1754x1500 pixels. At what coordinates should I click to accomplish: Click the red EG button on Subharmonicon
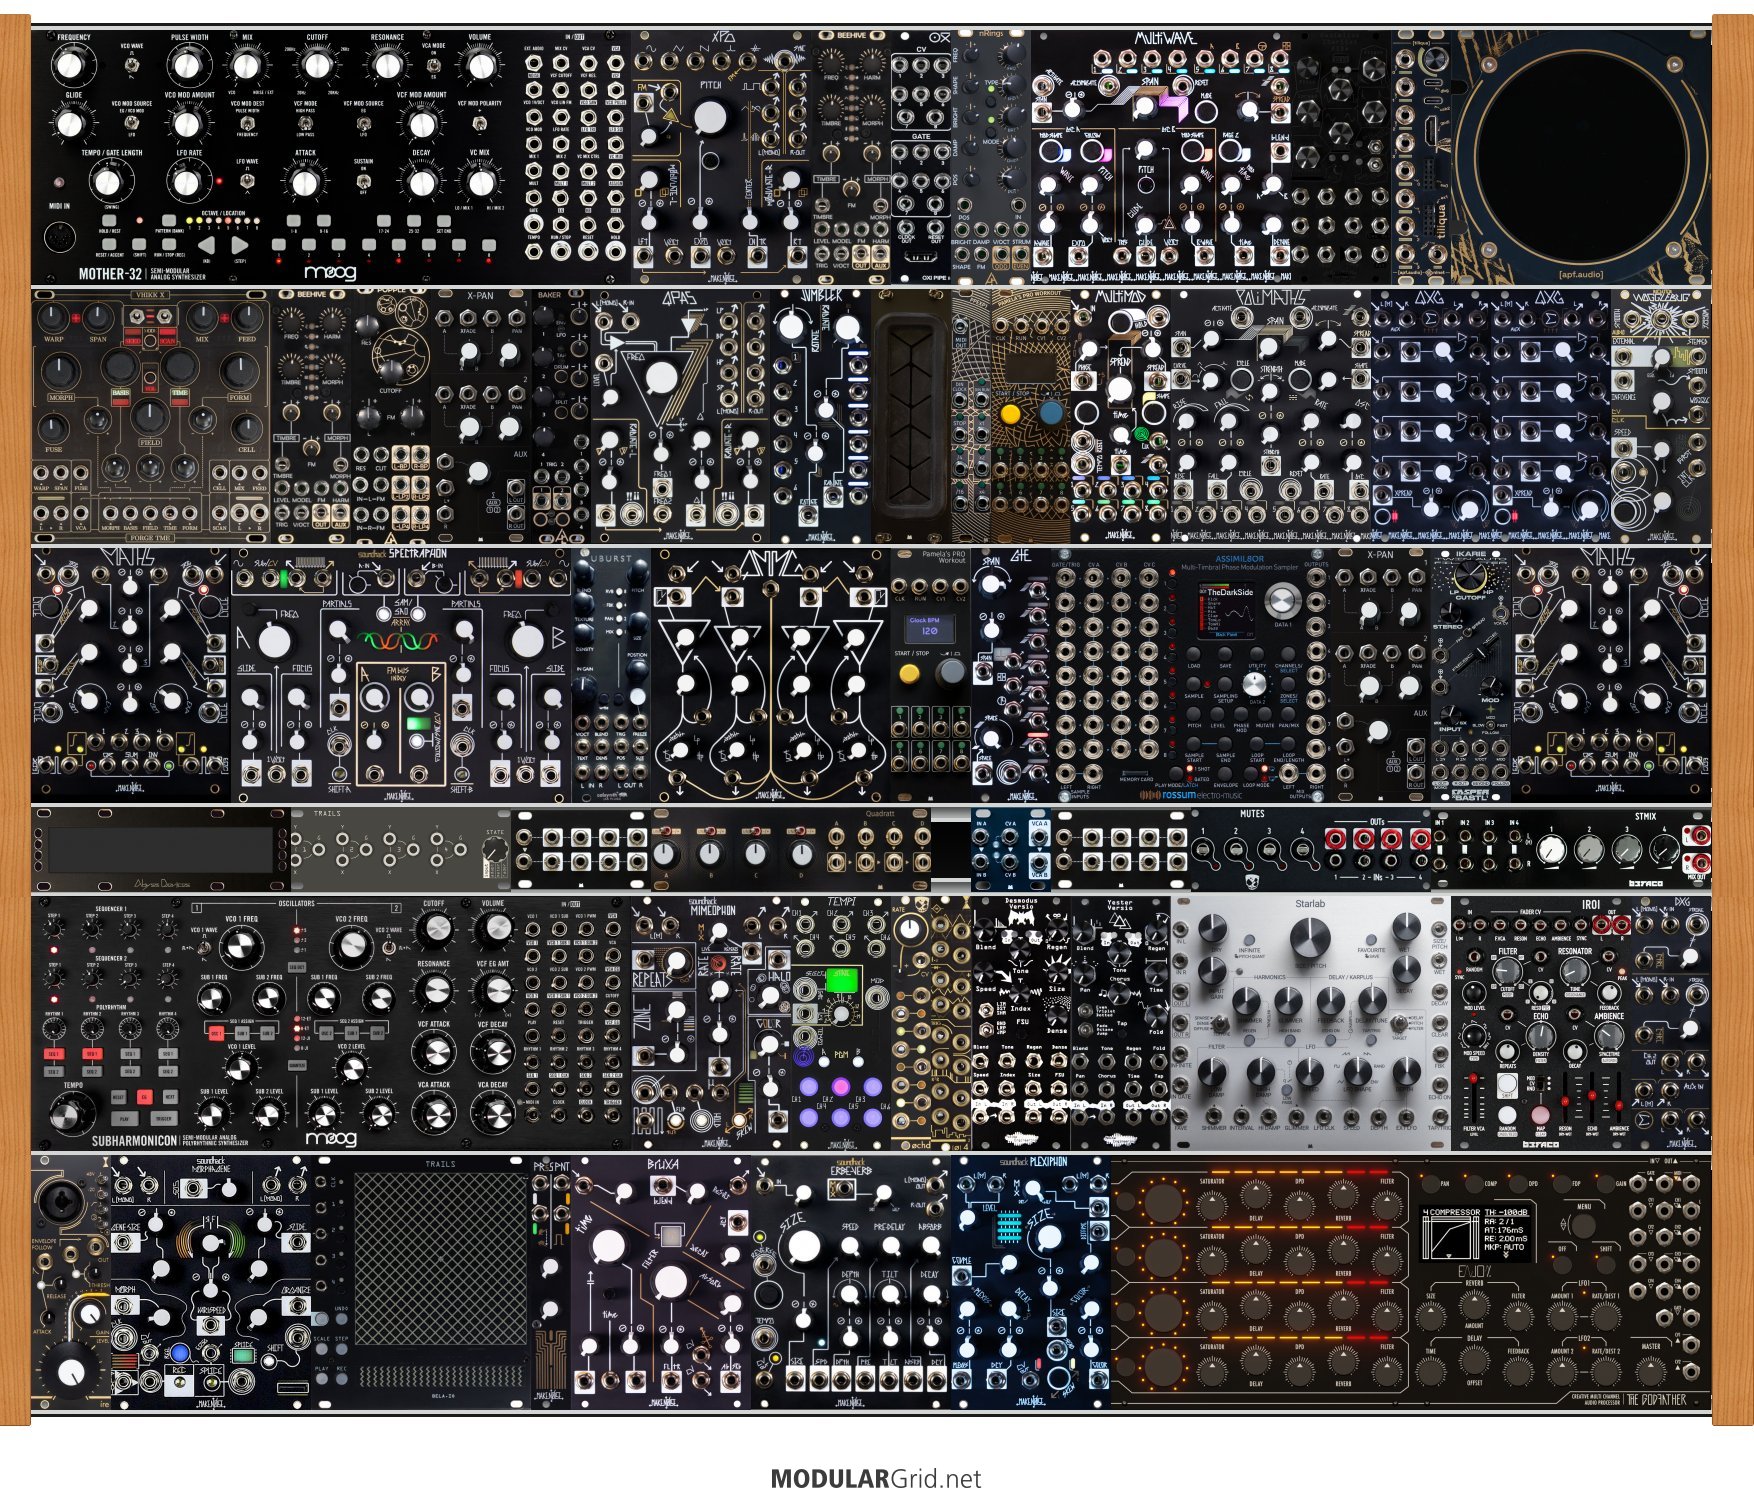(x=145, y=1097)
